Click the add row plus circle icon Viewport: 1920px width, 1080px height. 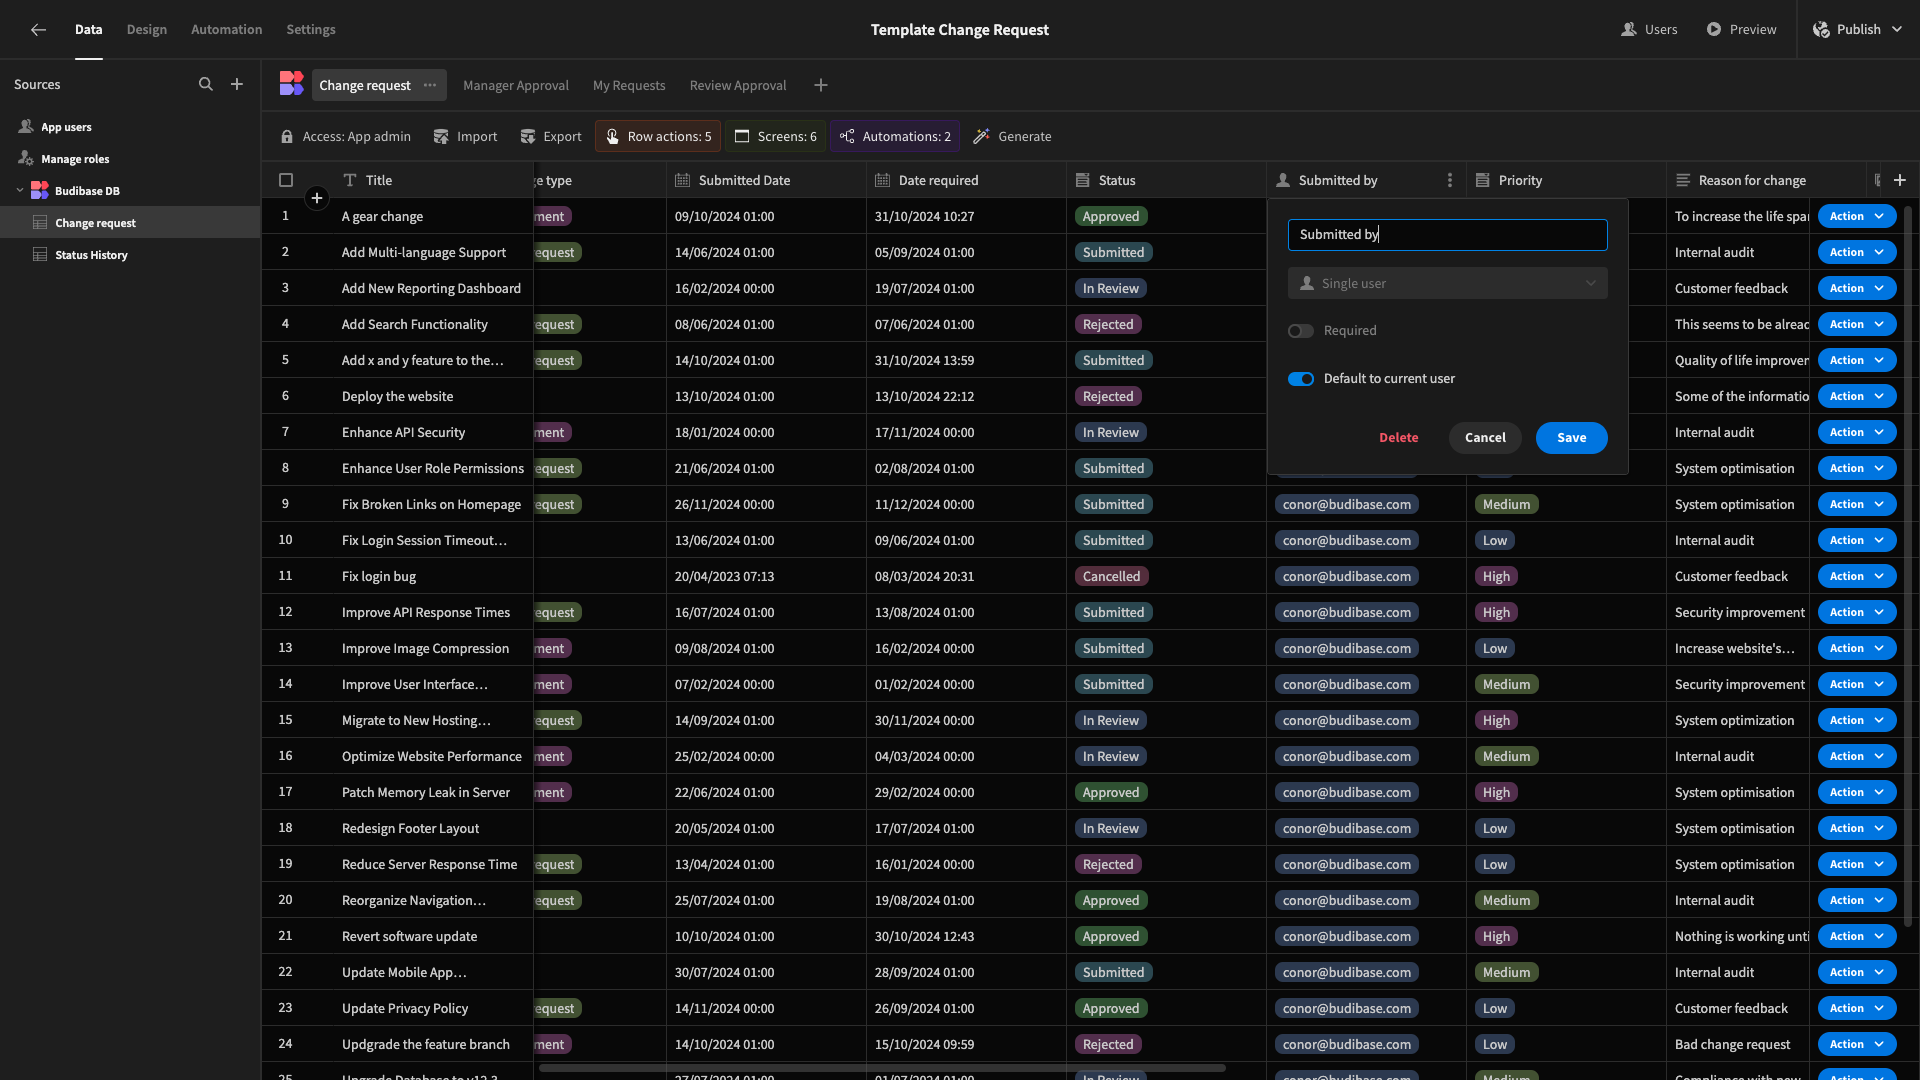[317, 198]
